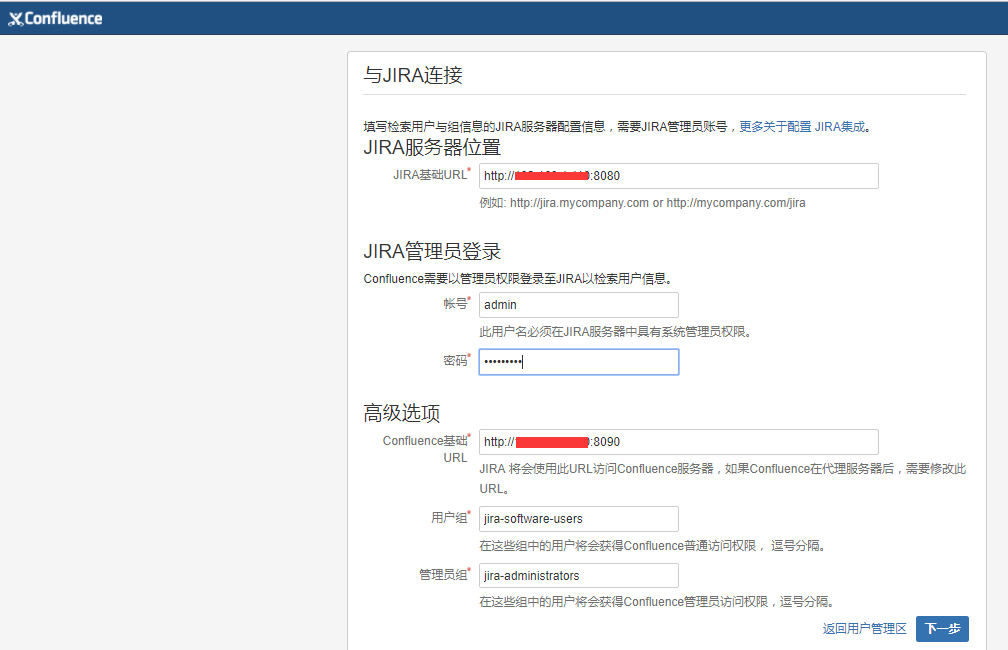1008x650 pixels.
Task: Focus the Confluence基础URL input field
Action: tap(678, 442)
